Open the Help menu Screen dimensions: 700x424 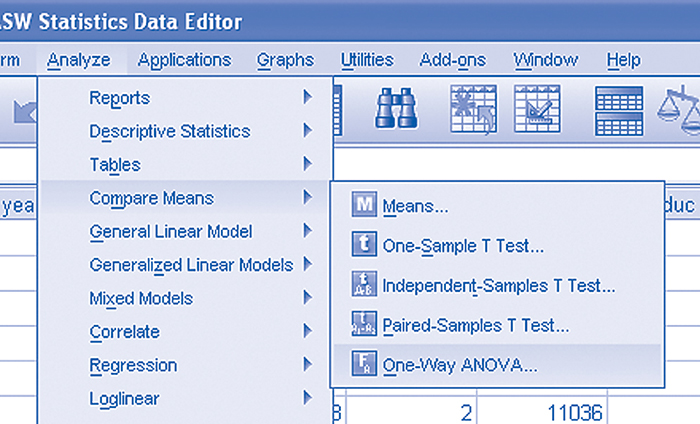pyautogui.click(x=623, y=60)
